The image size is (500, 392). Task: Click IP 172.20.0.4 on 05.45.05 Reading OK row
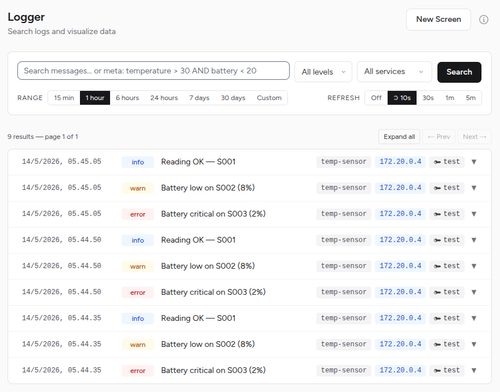(400, 162)
